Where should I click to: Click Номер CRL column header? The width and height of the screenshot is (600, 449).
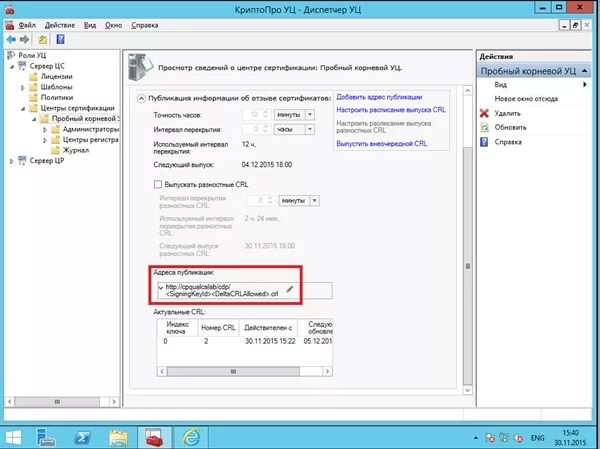coord(218,328)
